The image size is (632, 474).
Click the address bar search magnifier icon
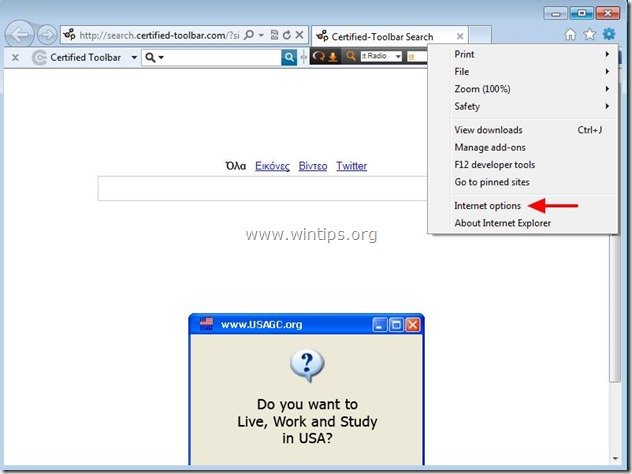(x=249, y=35)
